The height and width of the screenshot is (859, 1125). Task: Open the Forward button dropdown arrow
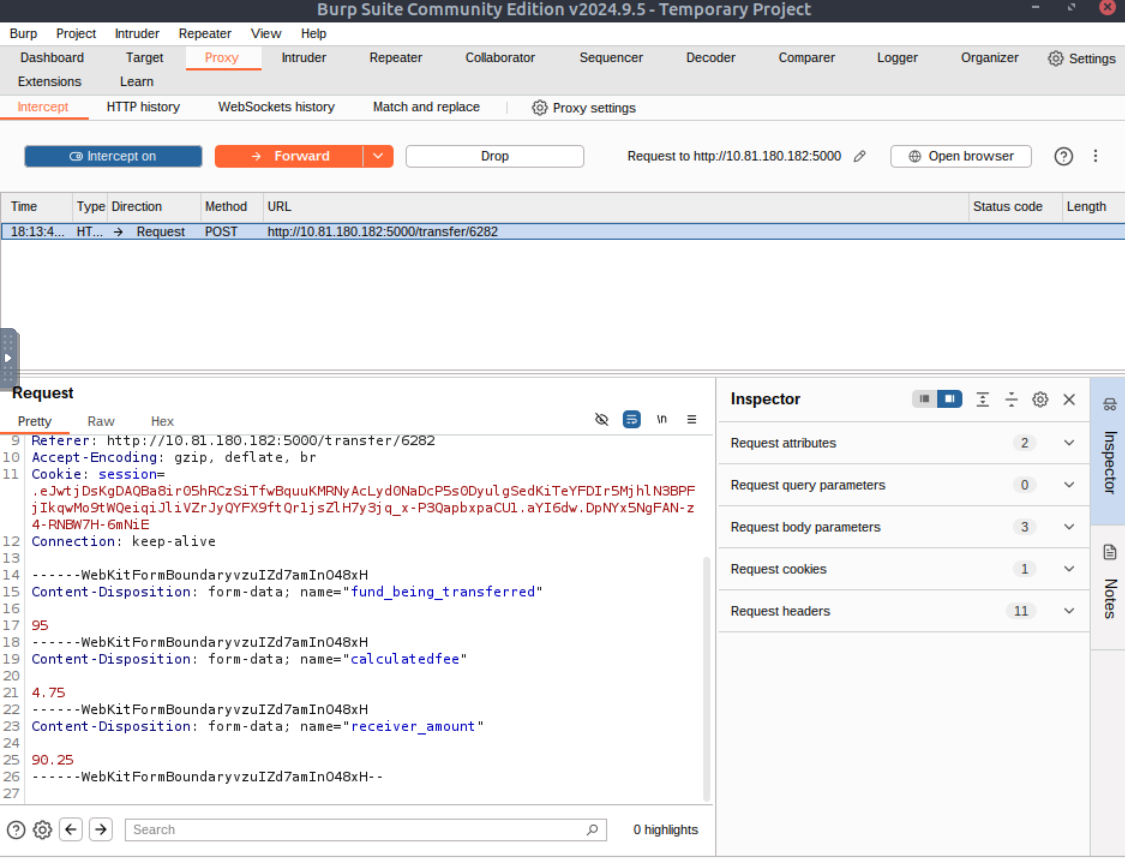tap(378, 156)
